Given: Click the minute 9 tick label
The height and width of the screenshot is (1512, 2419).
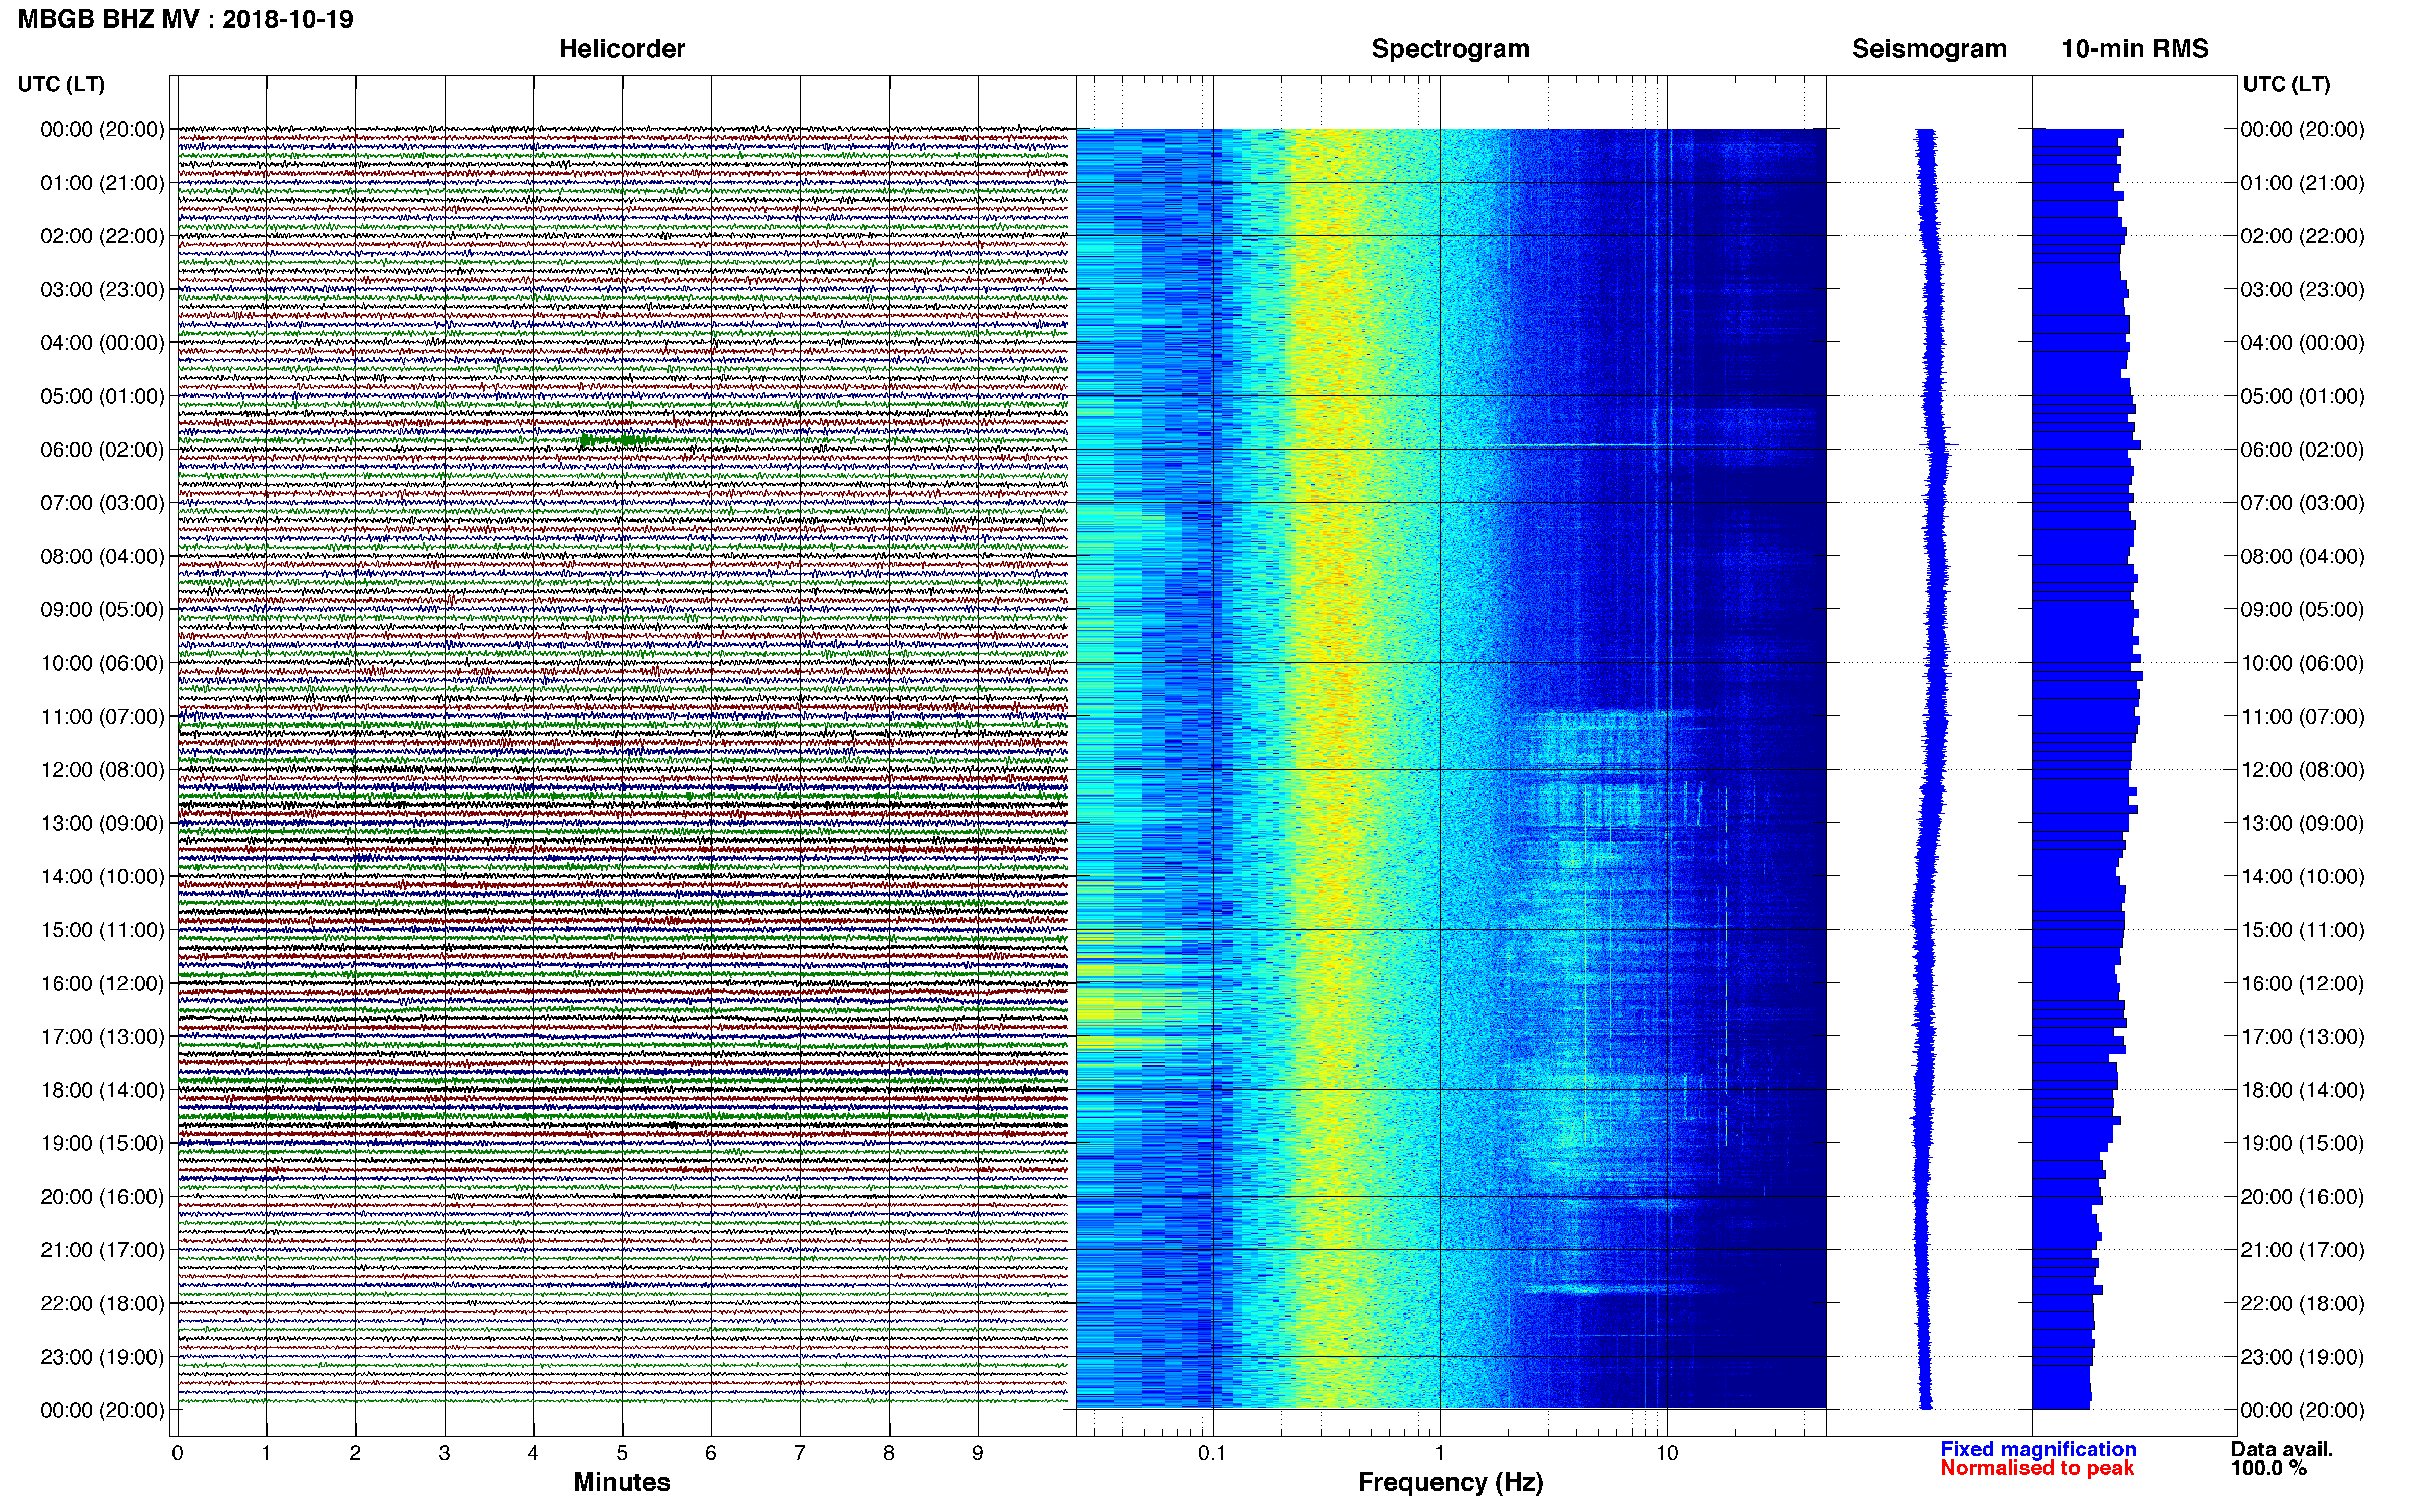Looking at the screenshot, I should 978,1453.
